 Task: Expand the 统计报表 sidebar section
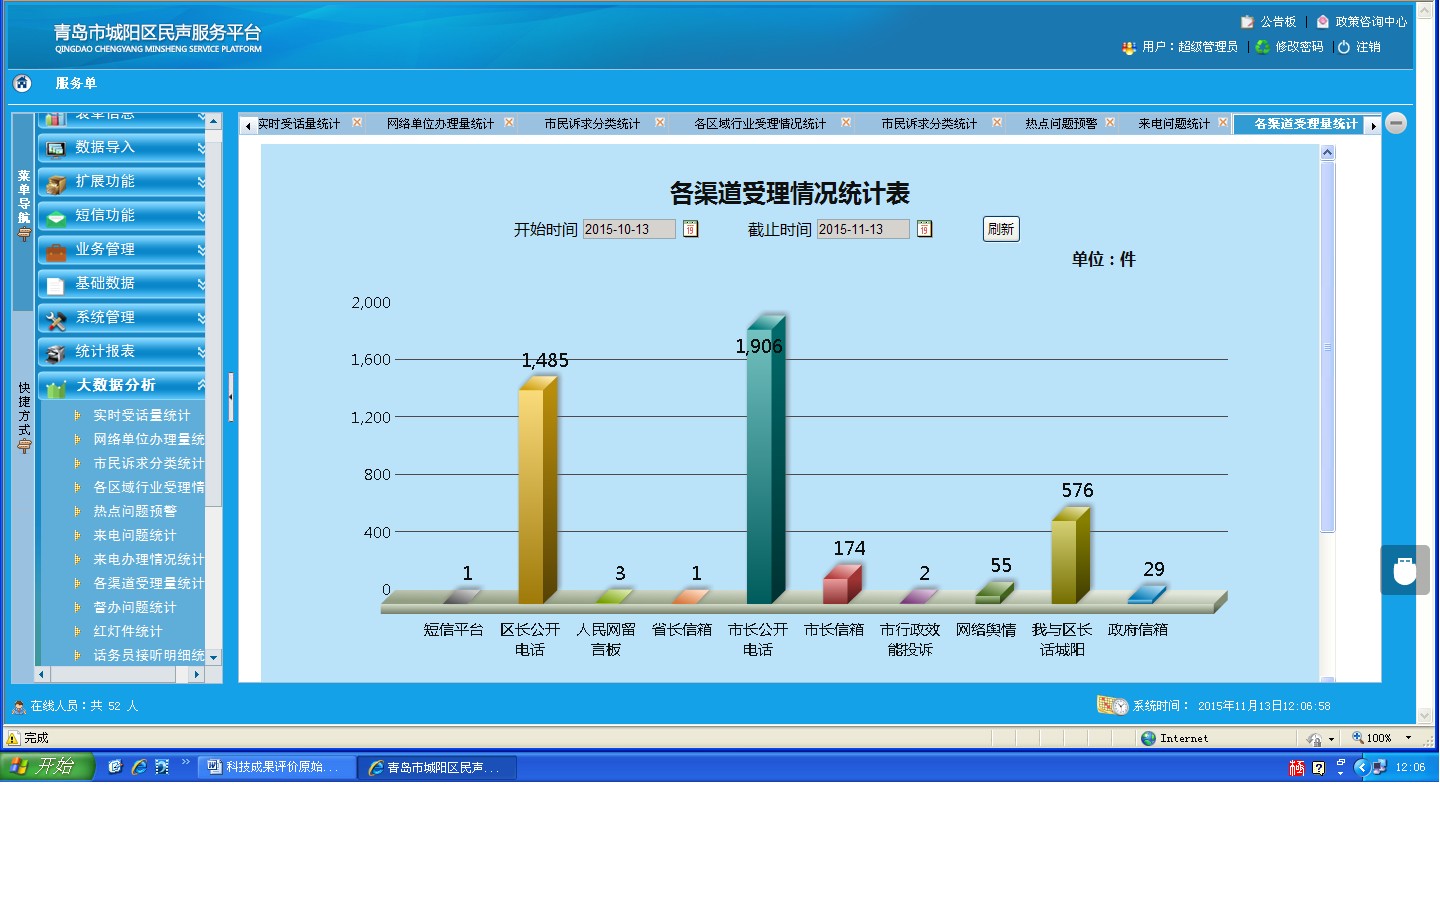click(x=122, y=351)
